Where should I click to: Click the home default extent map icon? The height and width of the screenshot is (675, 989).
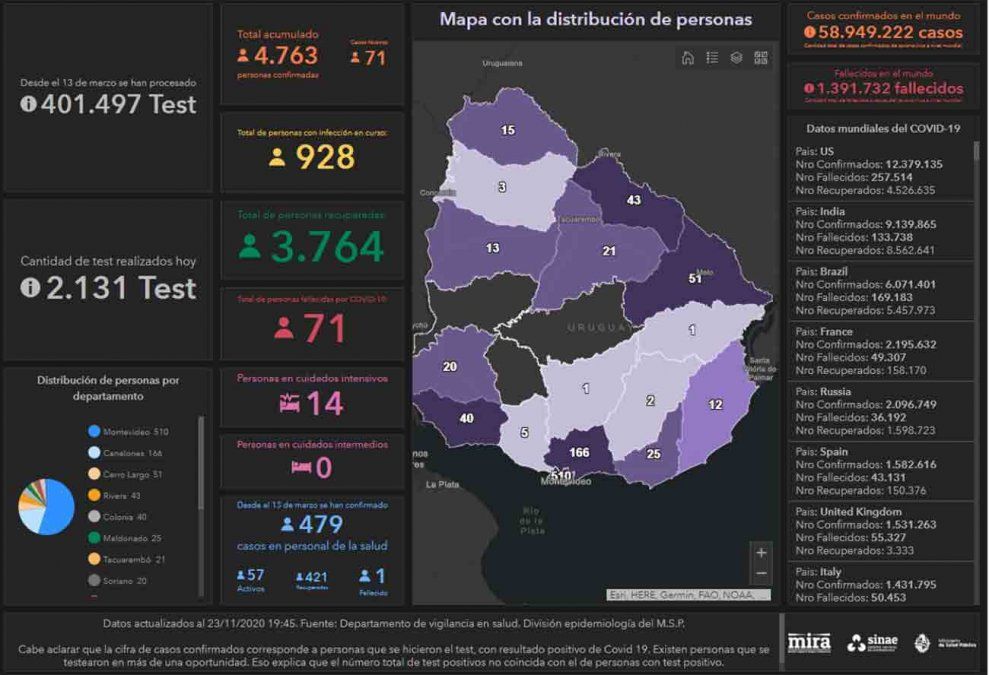688,58
